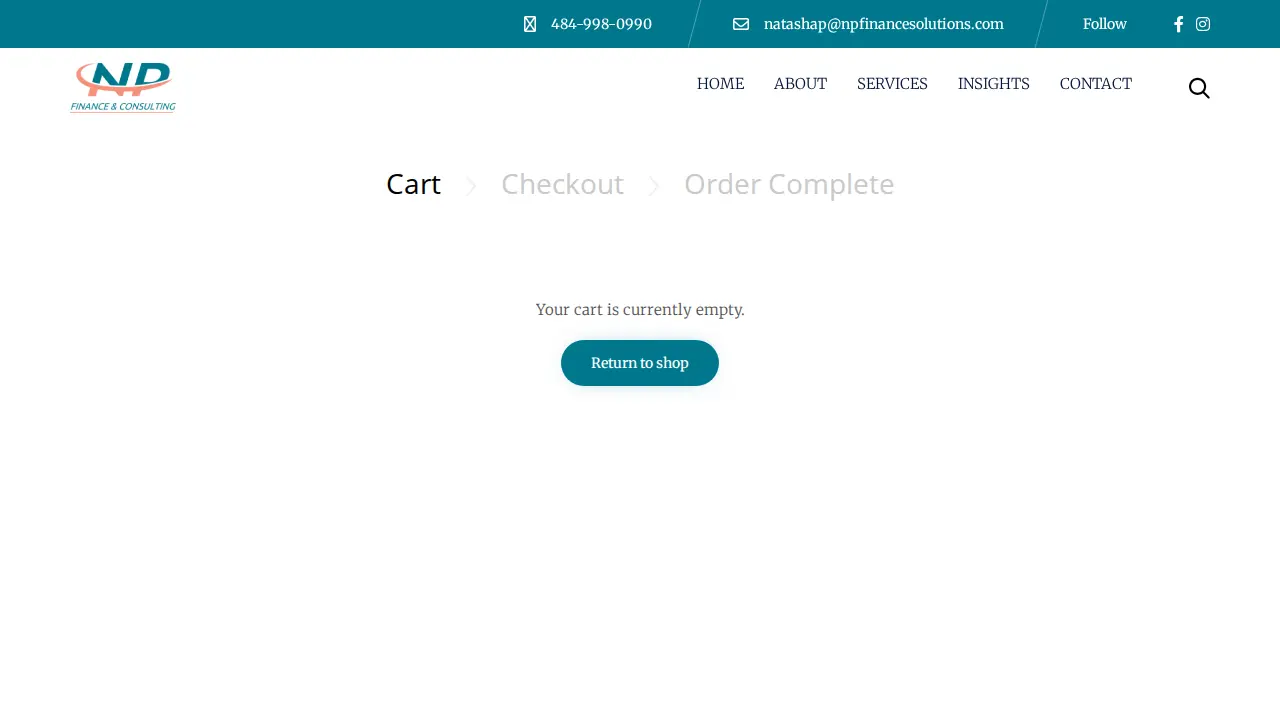Click the envelope email icon
Viewport: 1280px width, 720px height.
tap(741, 24)
